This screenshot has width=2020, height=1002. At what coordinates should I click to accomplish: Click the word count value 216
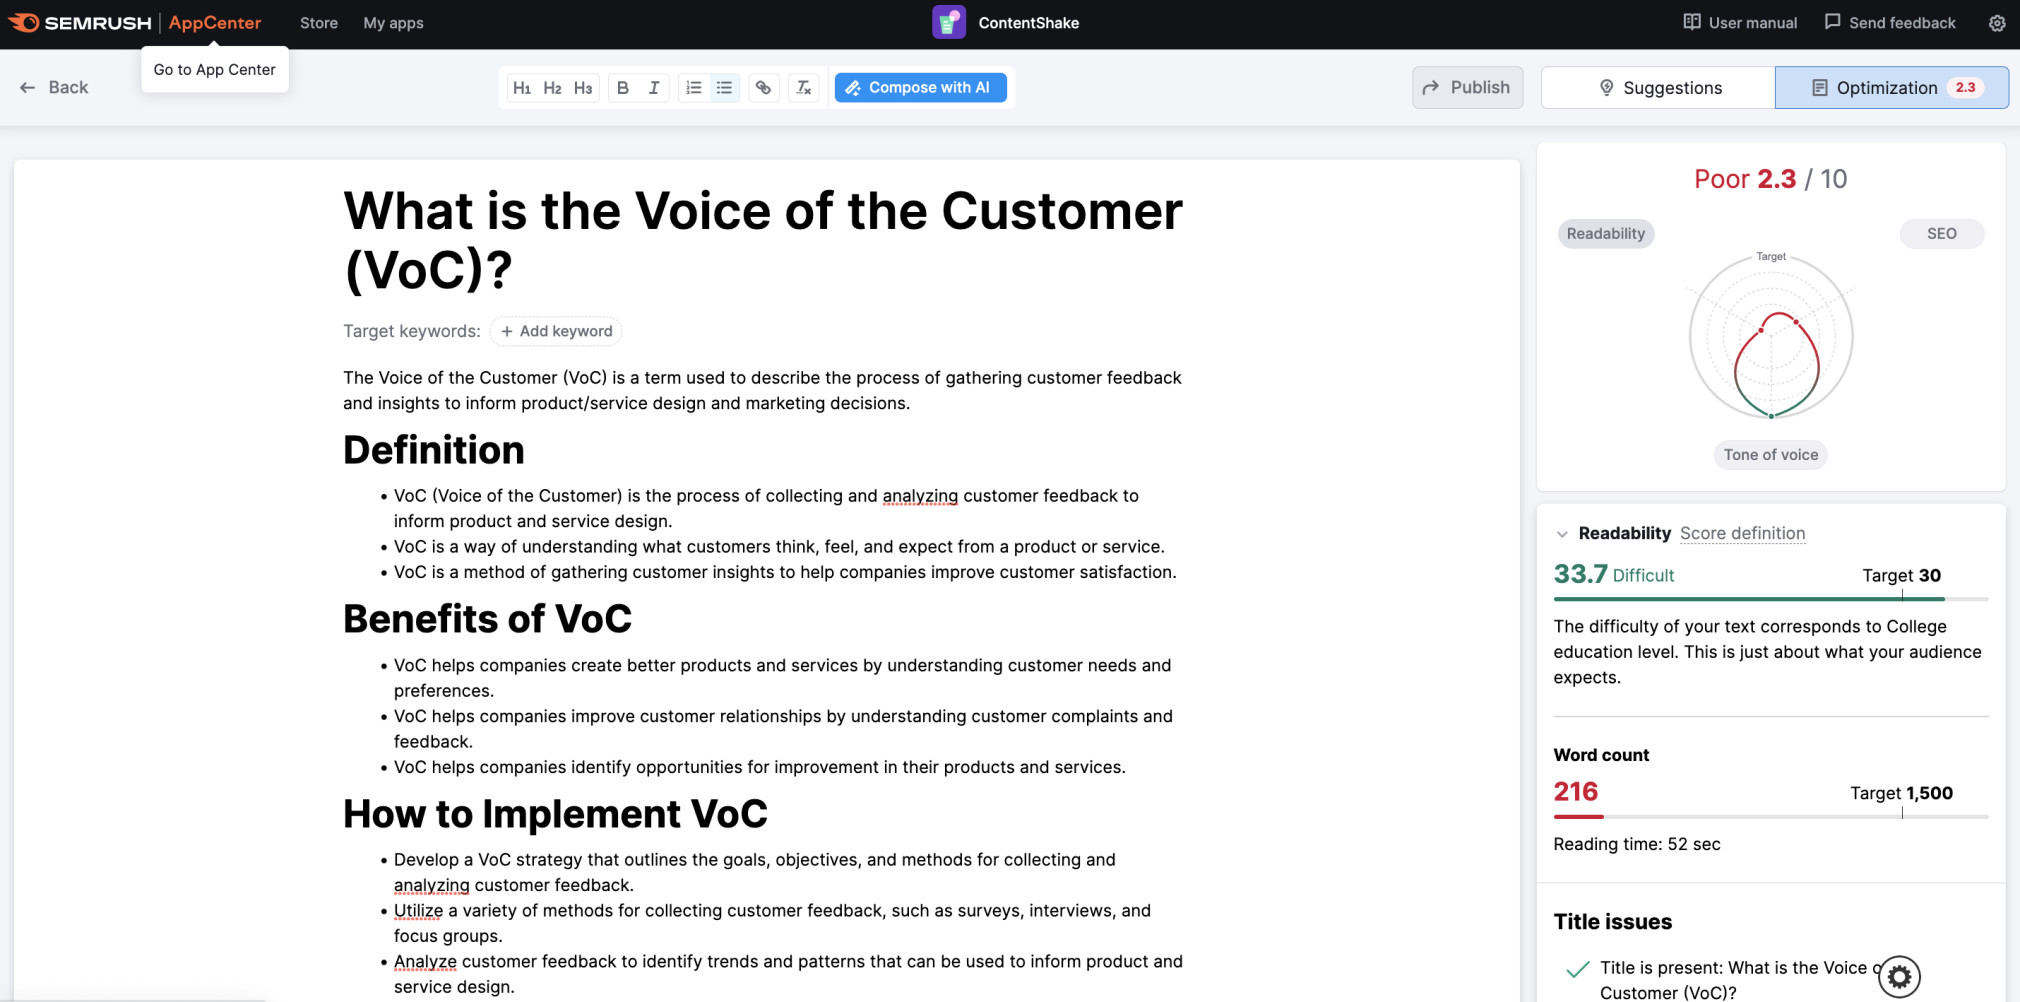1576,792
